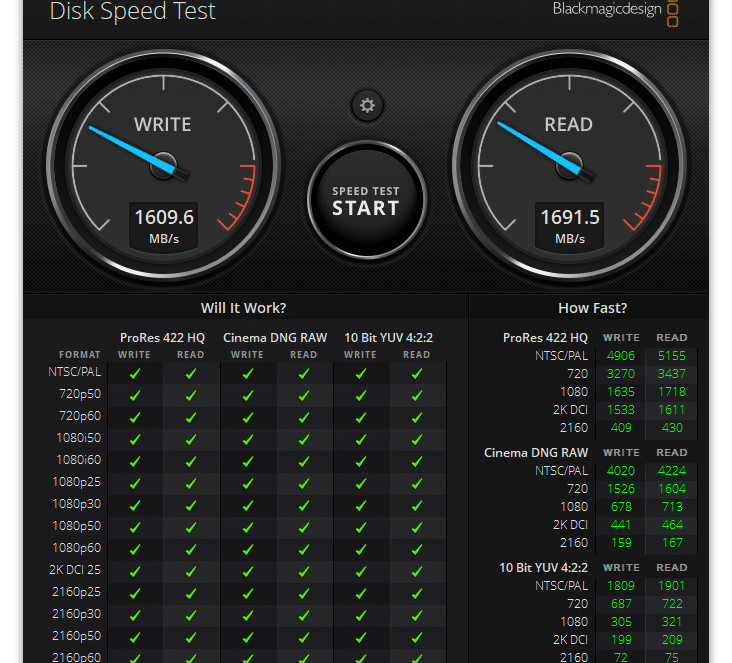
Task: Click Cinema DNG RAW NTSC/PAL write value 4020
Action: click(x=620, y=471)
